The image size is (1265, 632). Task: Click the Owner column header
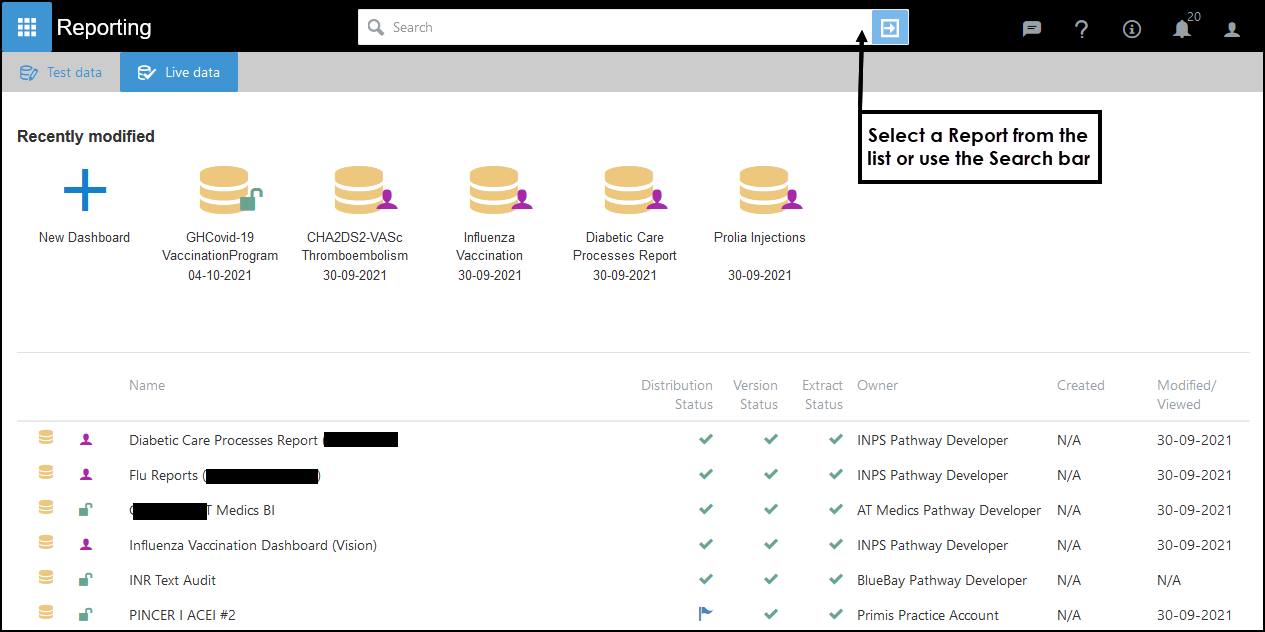click(x=877, y=385)
